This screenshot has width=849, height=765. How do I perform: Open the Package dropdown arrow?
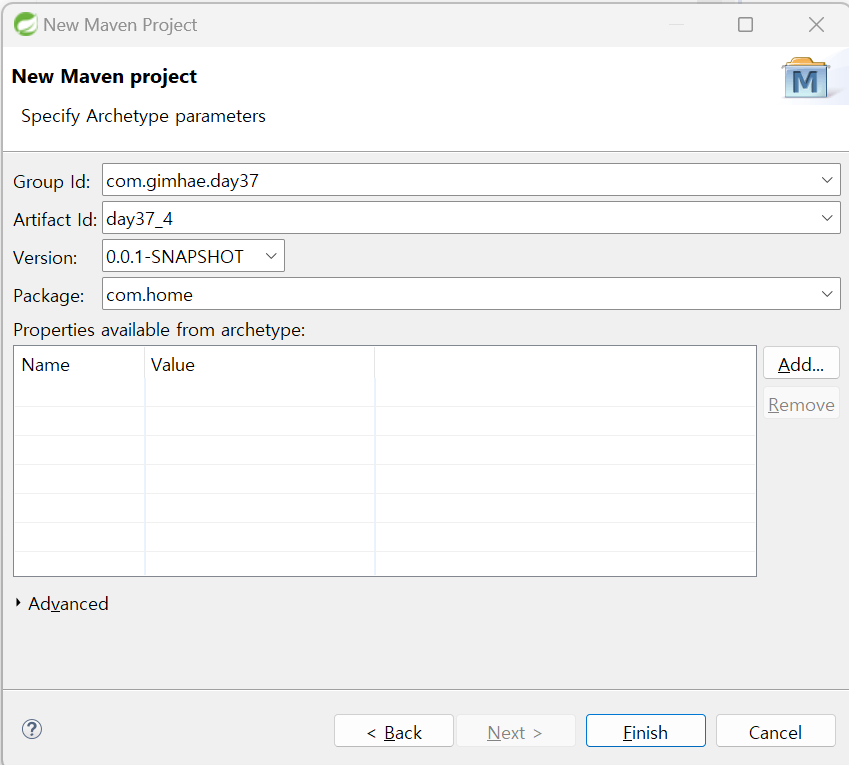827,294
